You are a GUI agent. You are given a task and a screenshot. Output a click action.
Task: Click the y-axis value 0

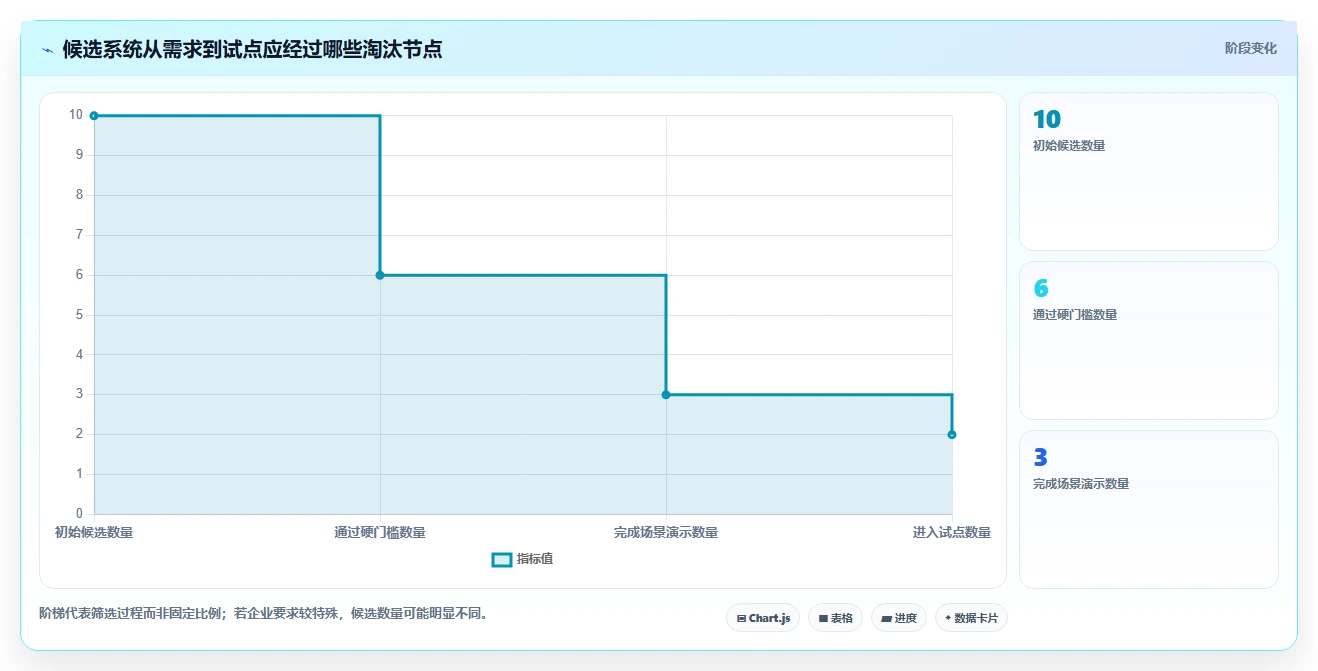pos(79,514)
